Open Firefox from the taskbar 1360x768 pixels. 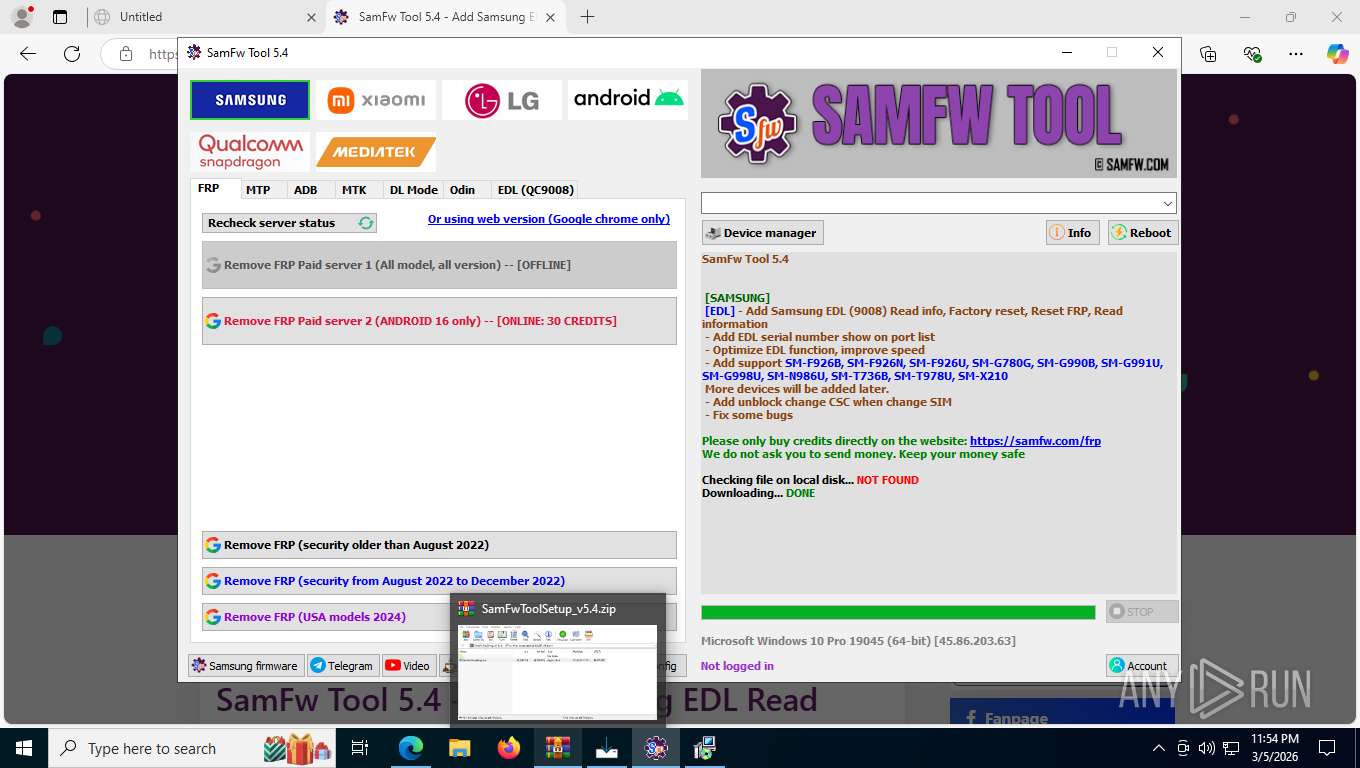[x=509, y=748]
